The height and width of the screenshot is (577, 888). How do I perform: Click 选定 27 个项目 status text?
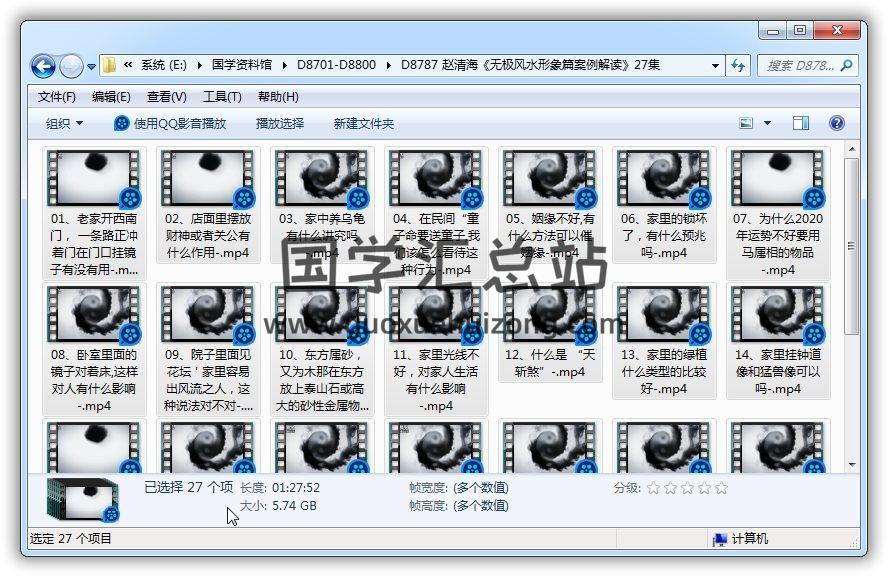[70, 538]
